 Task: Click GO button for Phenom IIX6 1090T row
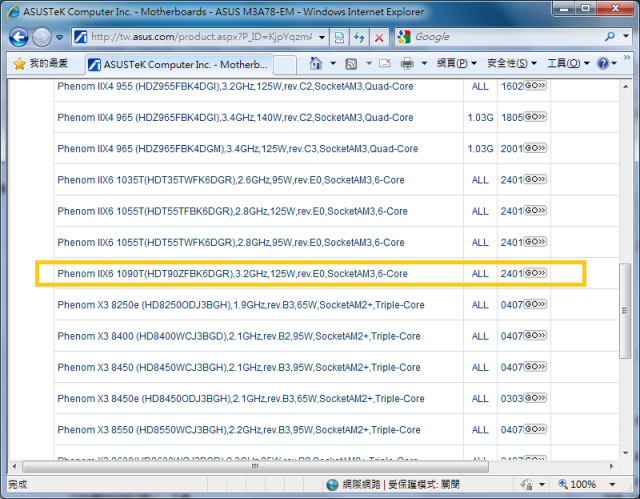point(535,273)
